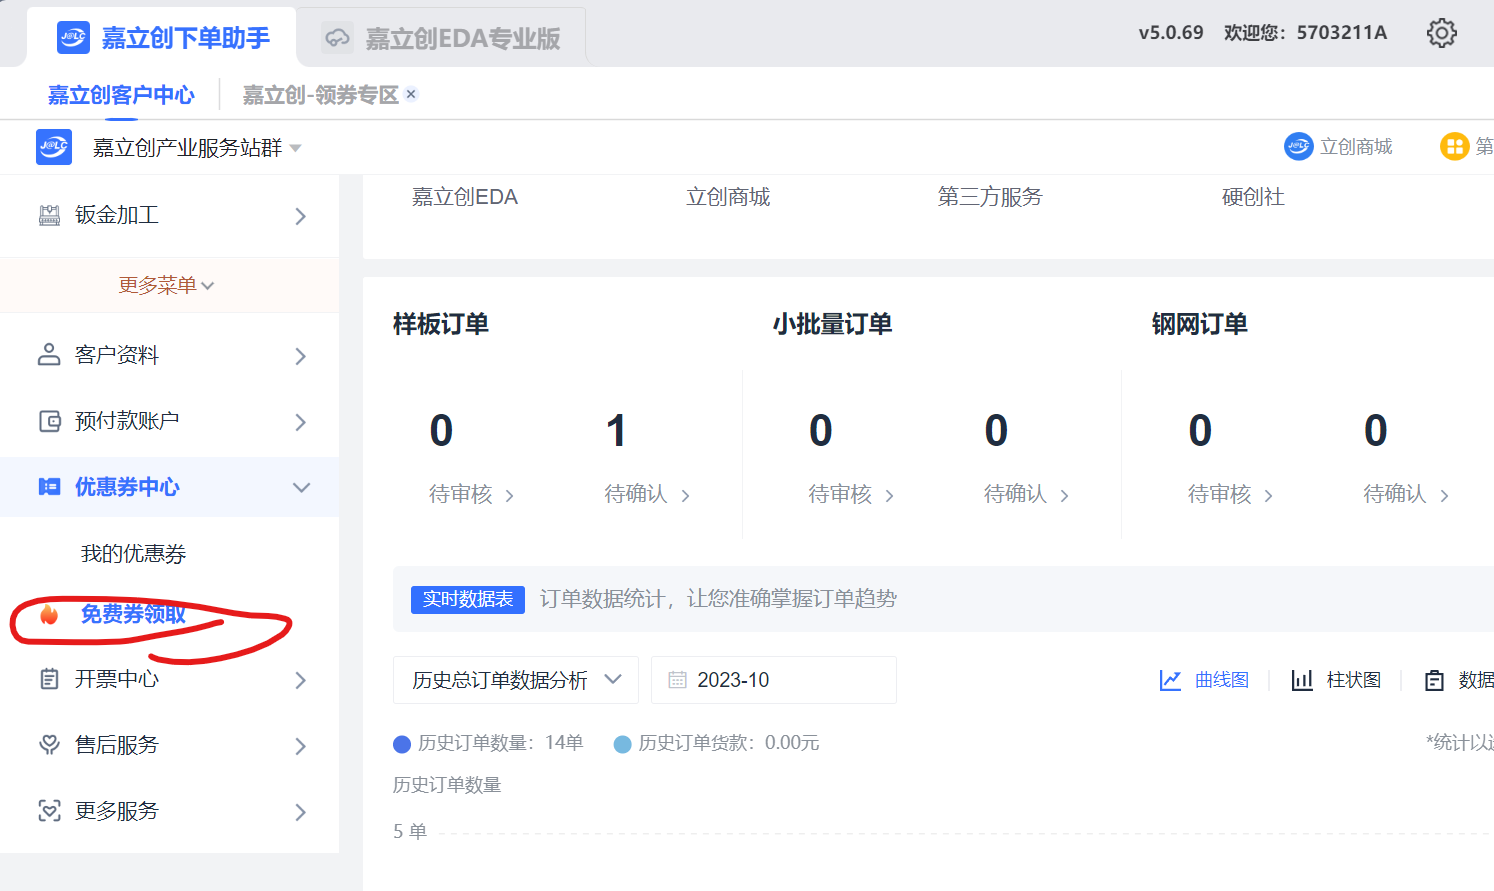1494x891 pixels.
Task: Open 硬创社 in top navigation
Action: tap(1253, 197)
